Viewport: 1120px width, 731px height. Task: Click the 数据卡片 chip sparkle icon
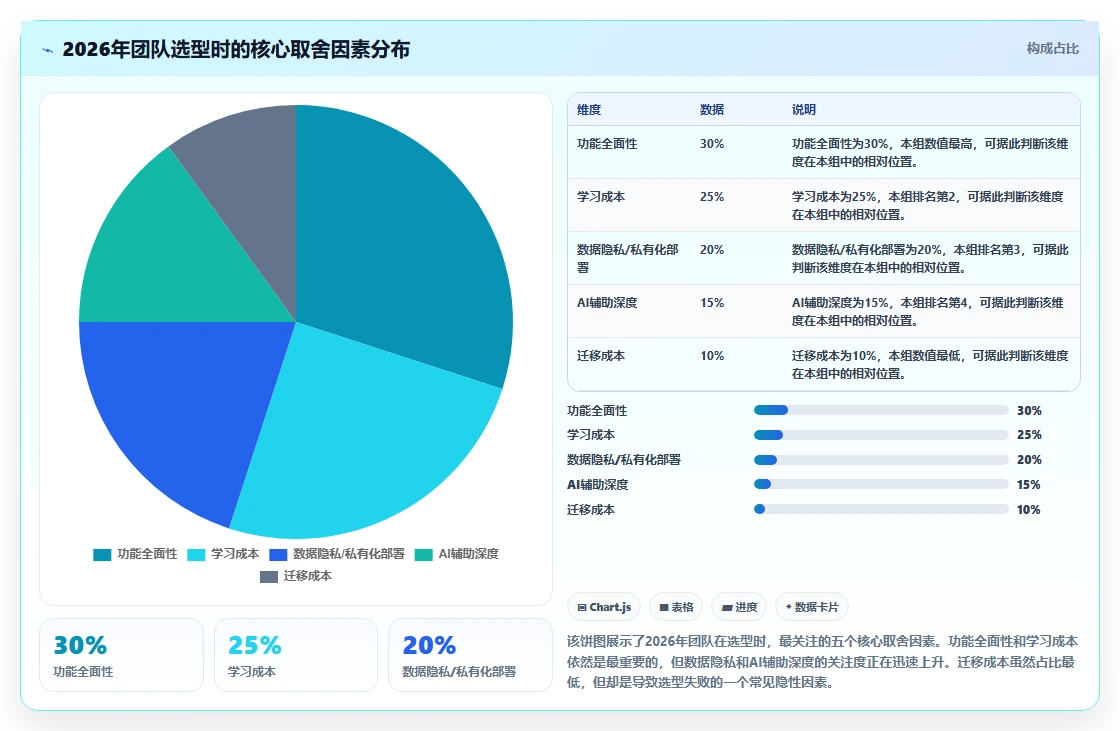click(789, 607)
